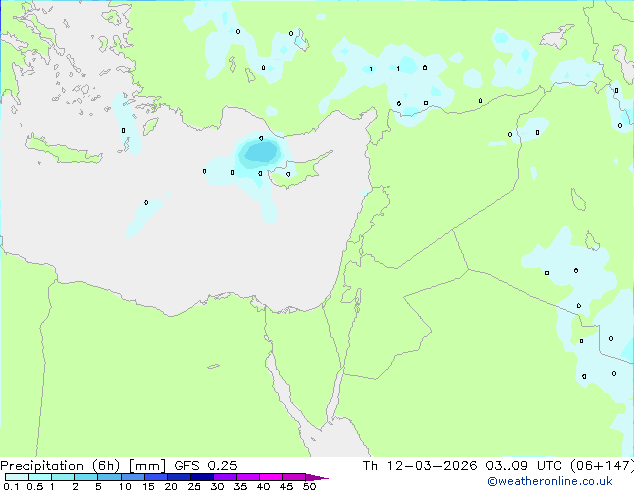Click the 2–5 mm legend swatch
Image resolution: width=634 pixels, height=490 pixels.
(86, 477)
